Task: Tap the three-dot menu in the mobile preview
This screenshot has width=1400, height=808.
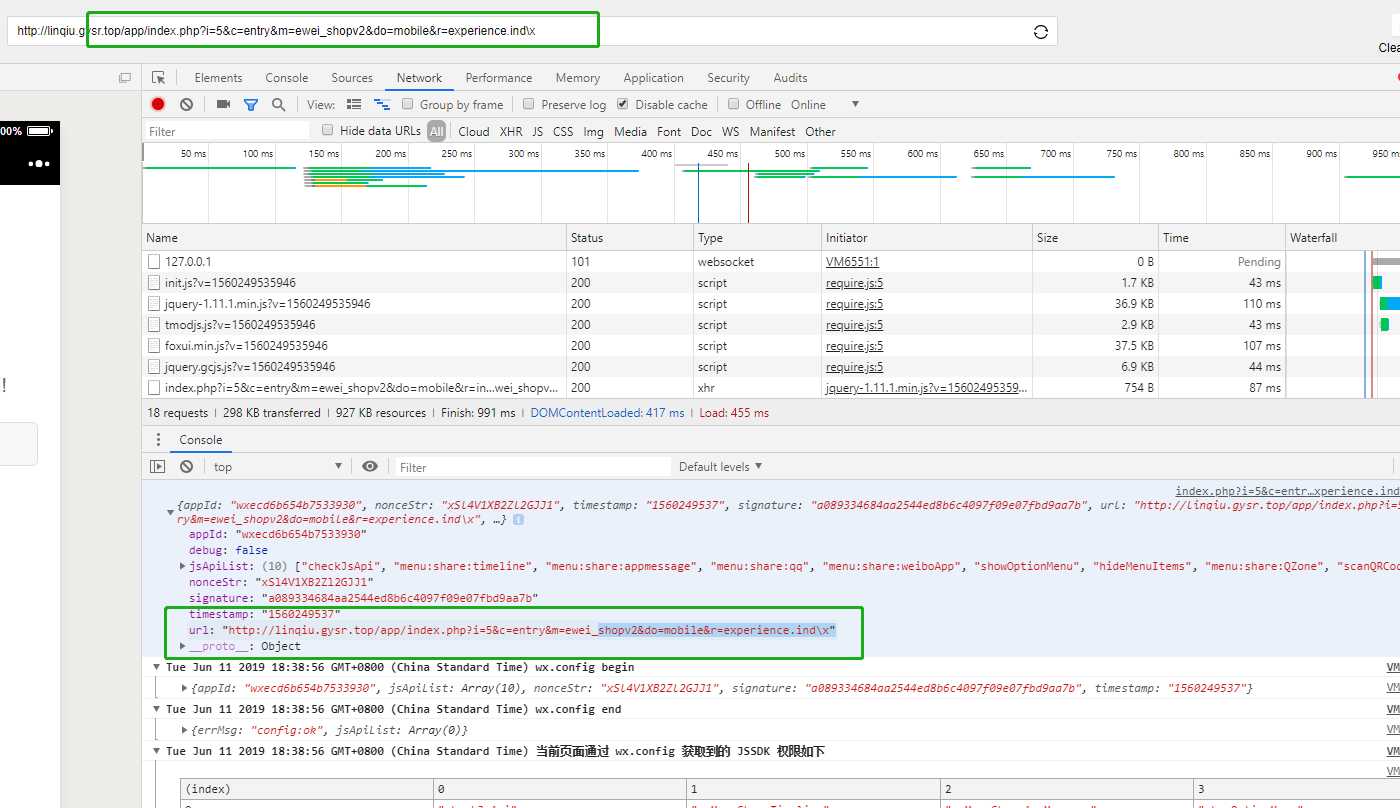Action: pos(39,163)
